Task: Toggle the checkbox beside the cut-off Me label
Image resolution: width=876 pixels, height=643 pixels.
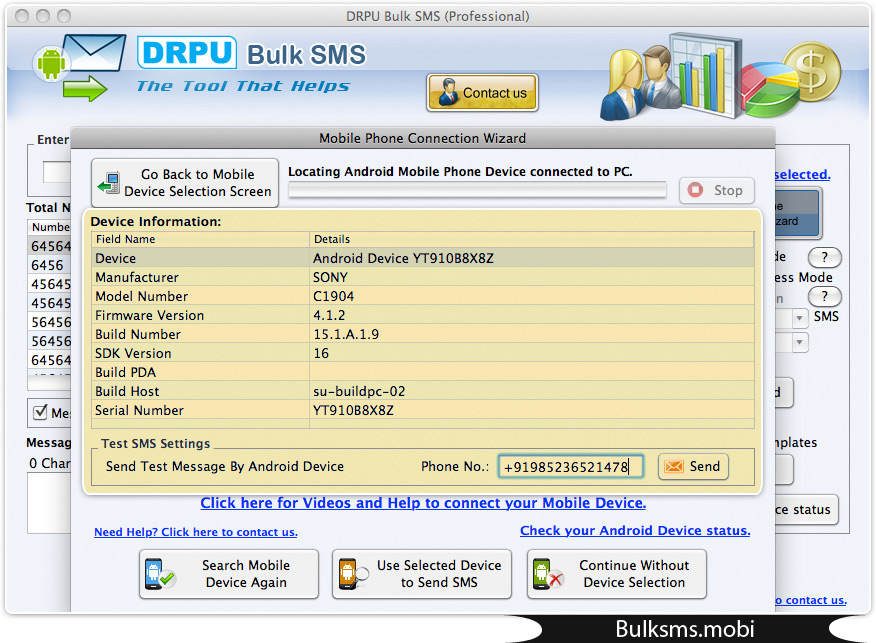Action: 40,412
